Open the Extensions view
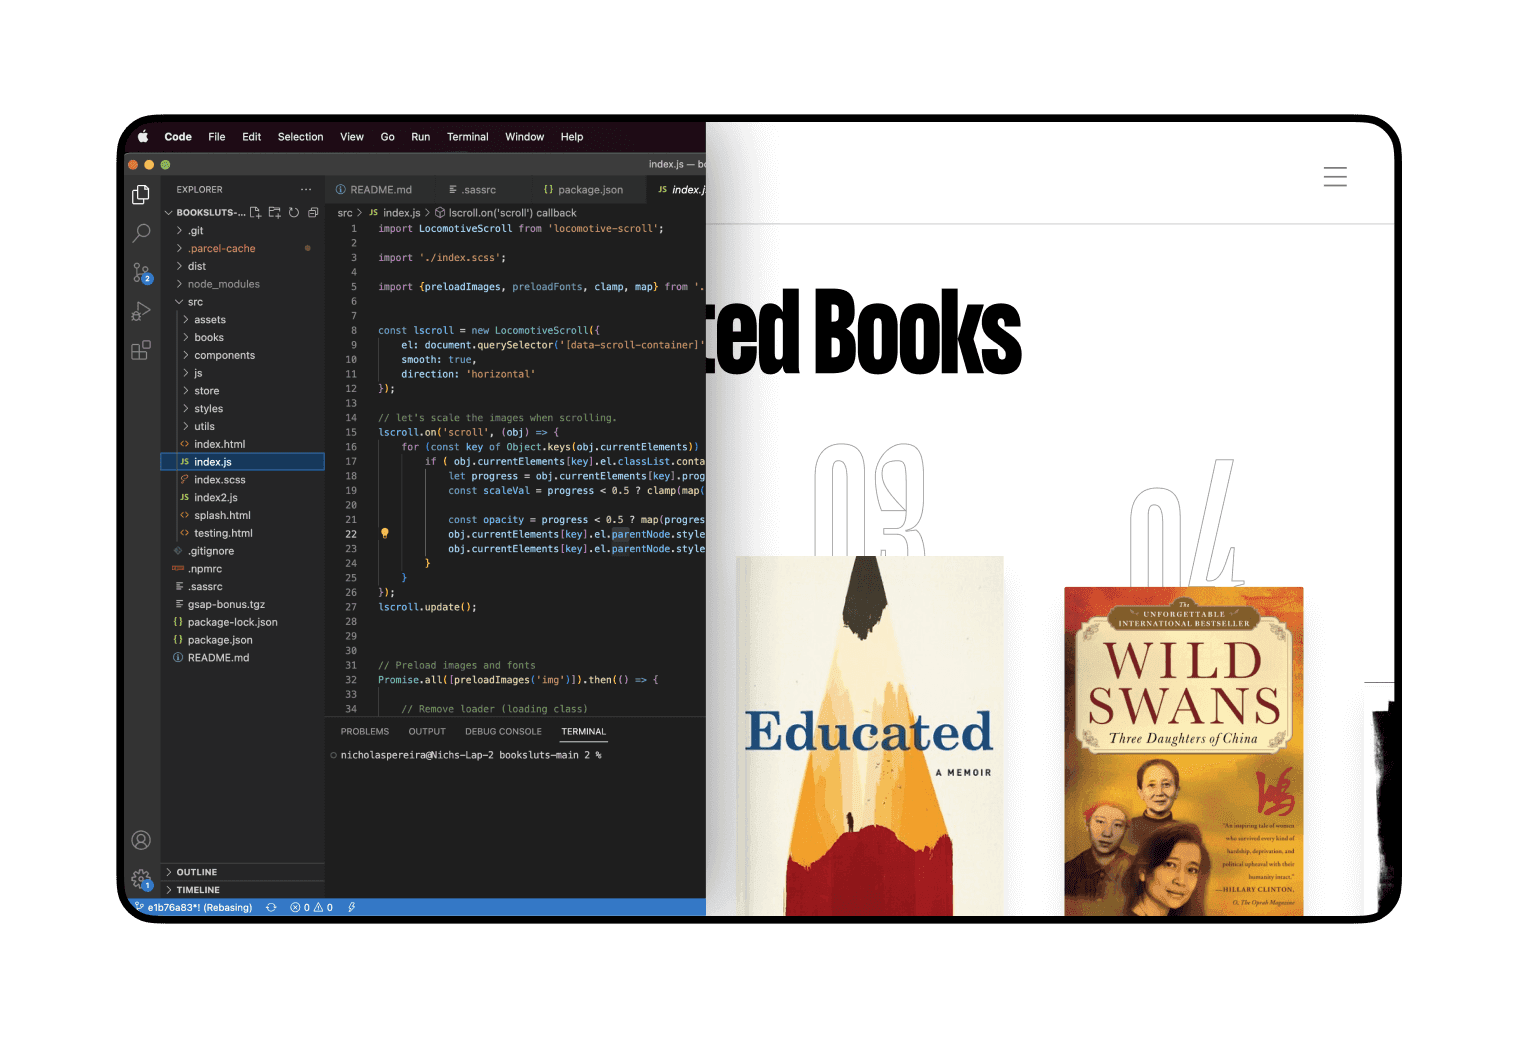Viewport: 1518px width, 1040px height. [x=141, y=350]
